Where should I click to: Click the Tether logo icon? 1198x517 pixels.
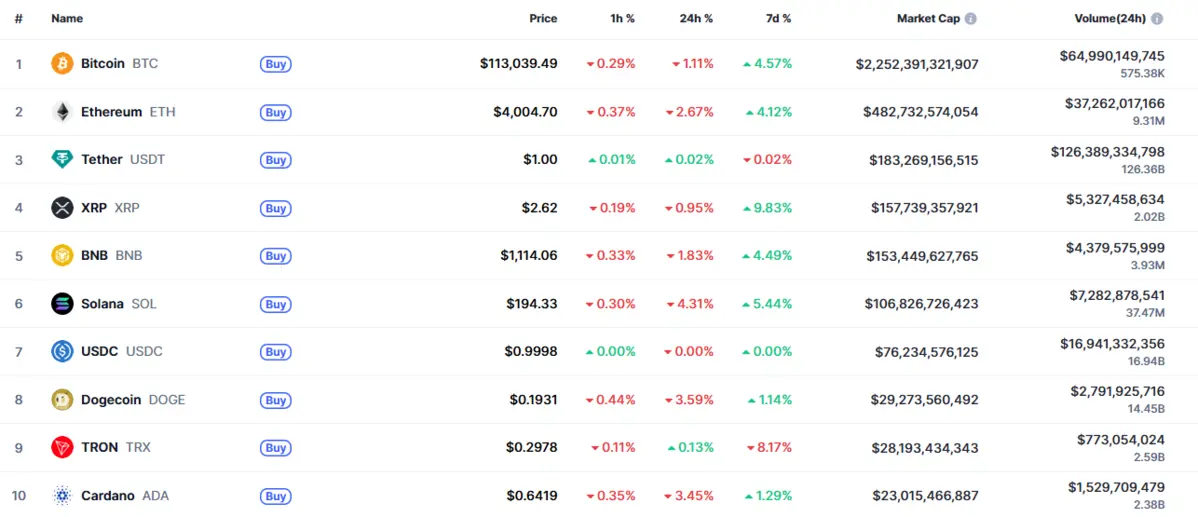tap(62, 160)
